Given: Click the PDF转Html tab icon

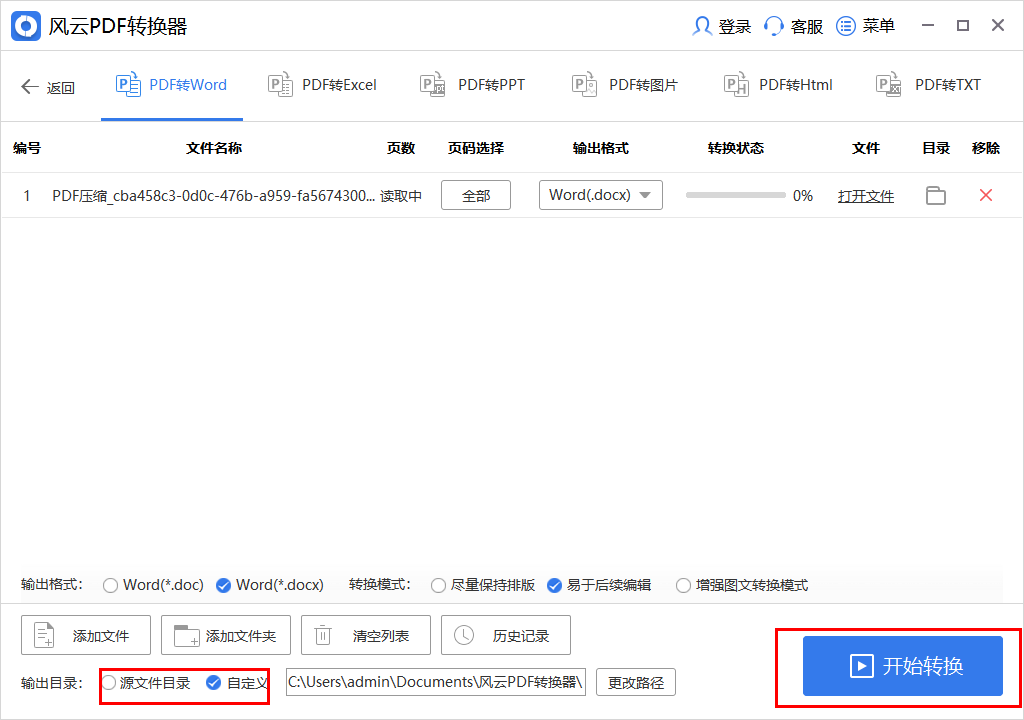Looking at the screenshot, I should pyautogui.click(x=737, y=84).
